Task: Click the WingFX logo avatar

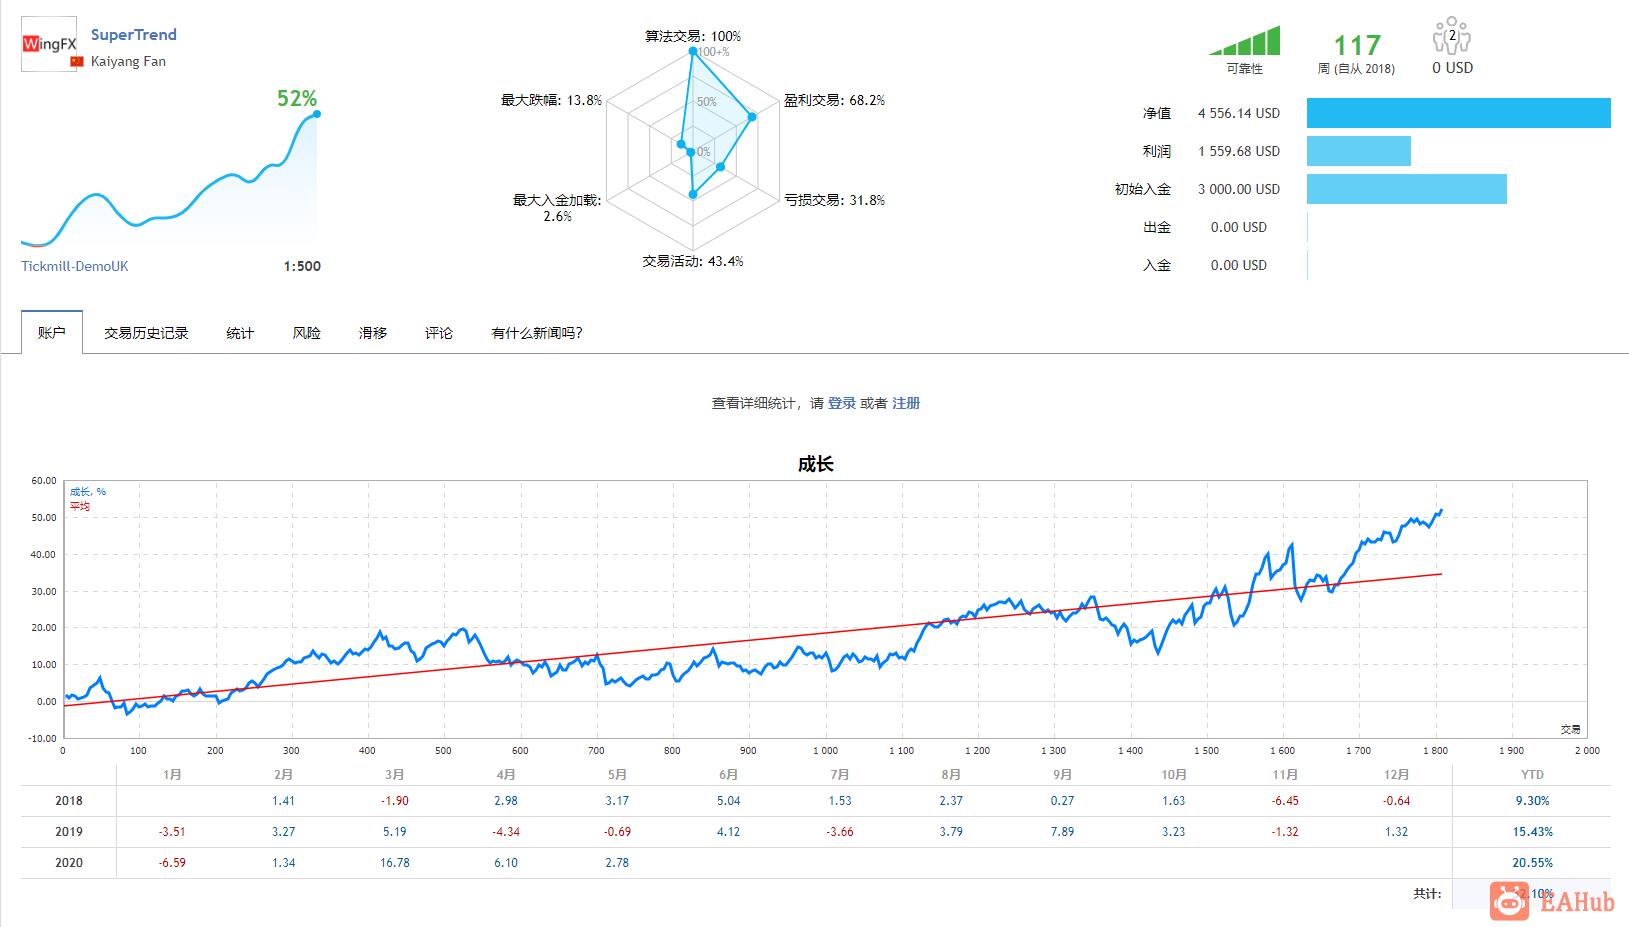Action: (49, 44)
